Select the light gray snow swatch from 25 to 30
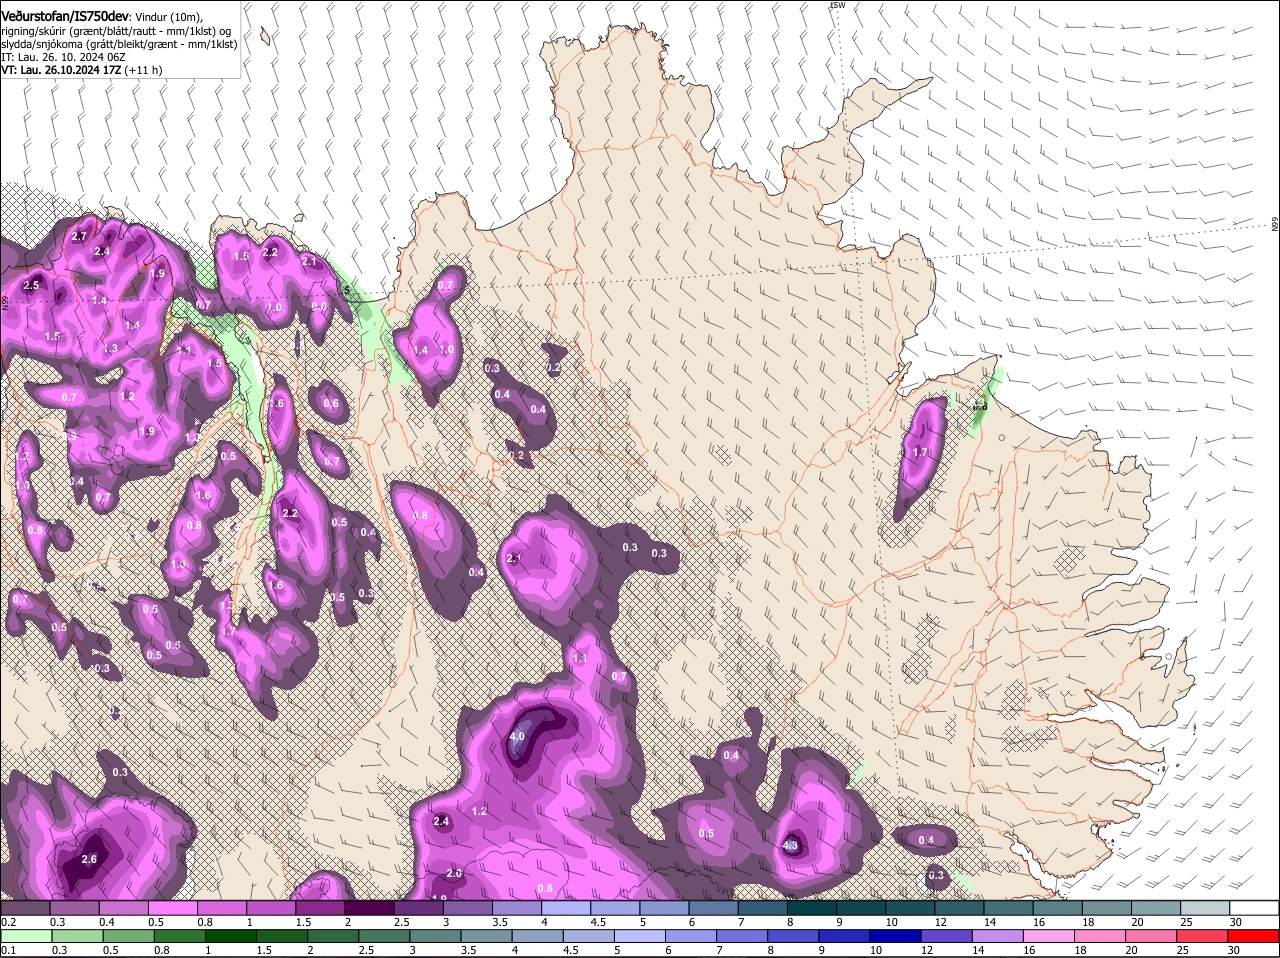1280x958 pixels. 1205,907
